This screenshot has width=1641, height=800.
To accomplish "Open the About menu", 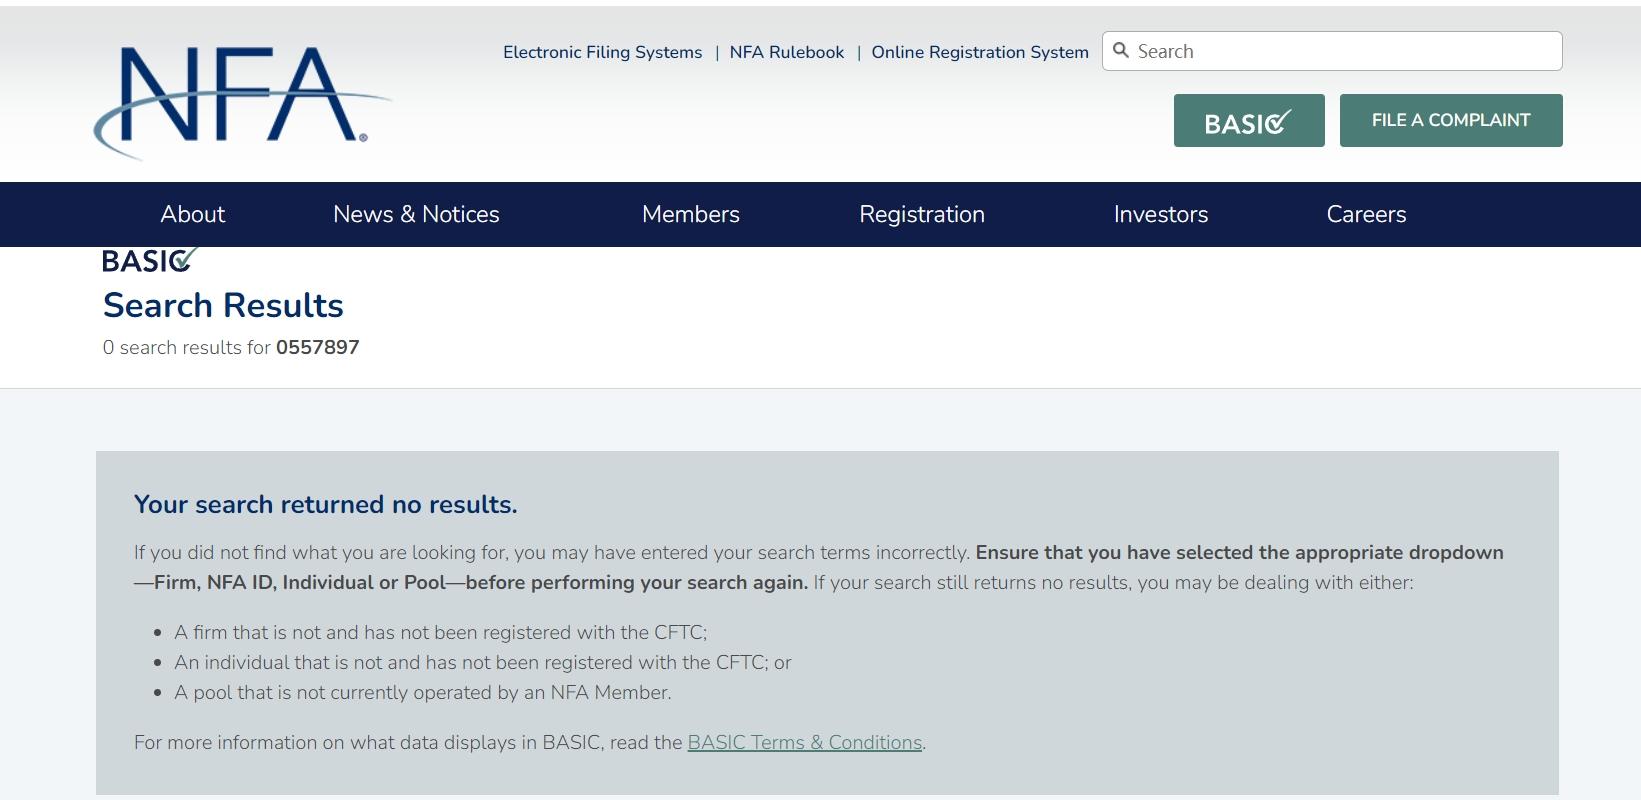I will coord(193,214).
